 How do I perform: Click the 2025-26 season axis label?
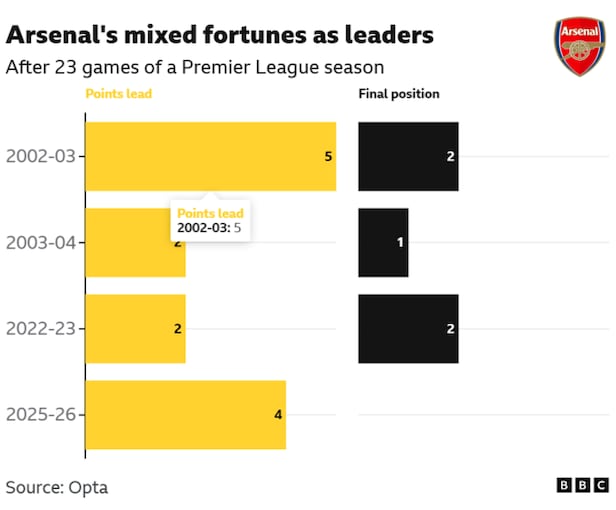tap(41, 415)
